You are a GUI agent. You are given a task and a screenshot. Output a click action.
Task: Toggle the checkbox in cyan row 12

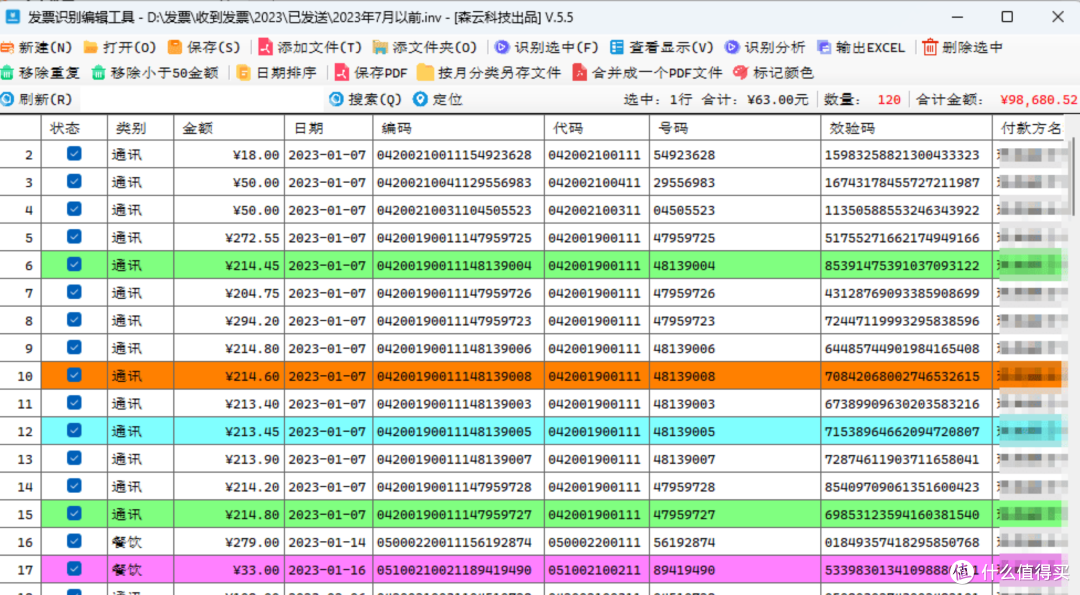(x=74, y=430)
